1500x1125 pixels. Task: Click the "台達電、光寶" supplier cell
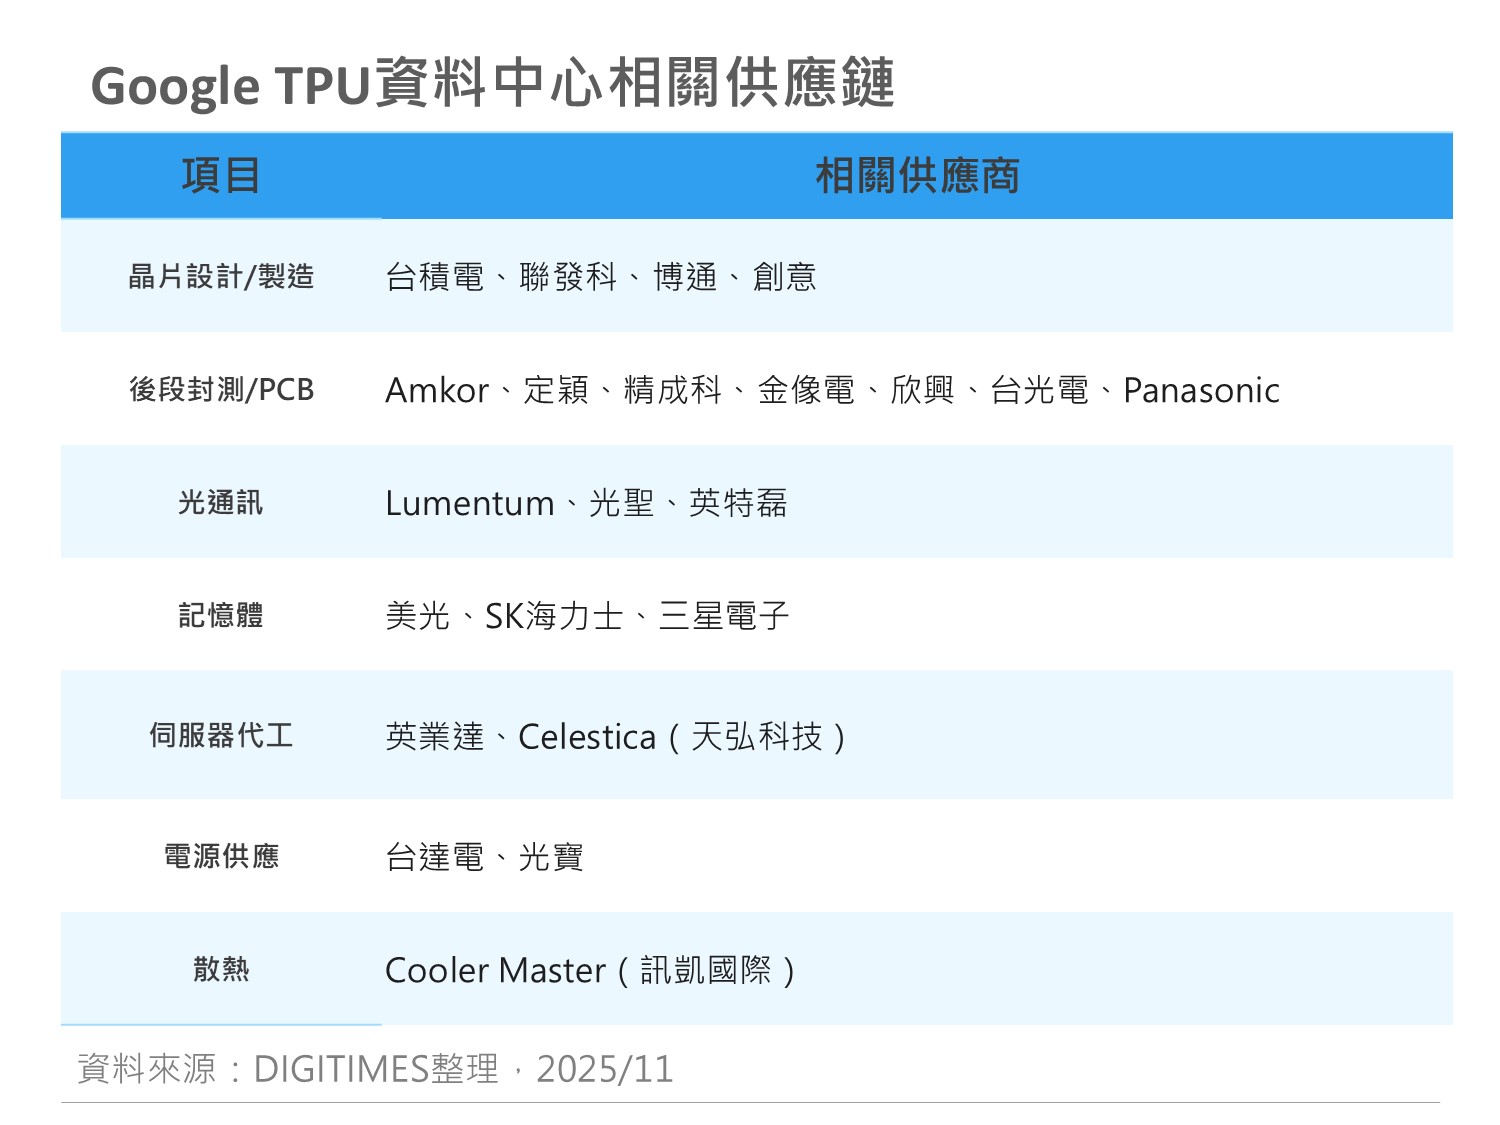pyautogui.click(x=485, y=857)
